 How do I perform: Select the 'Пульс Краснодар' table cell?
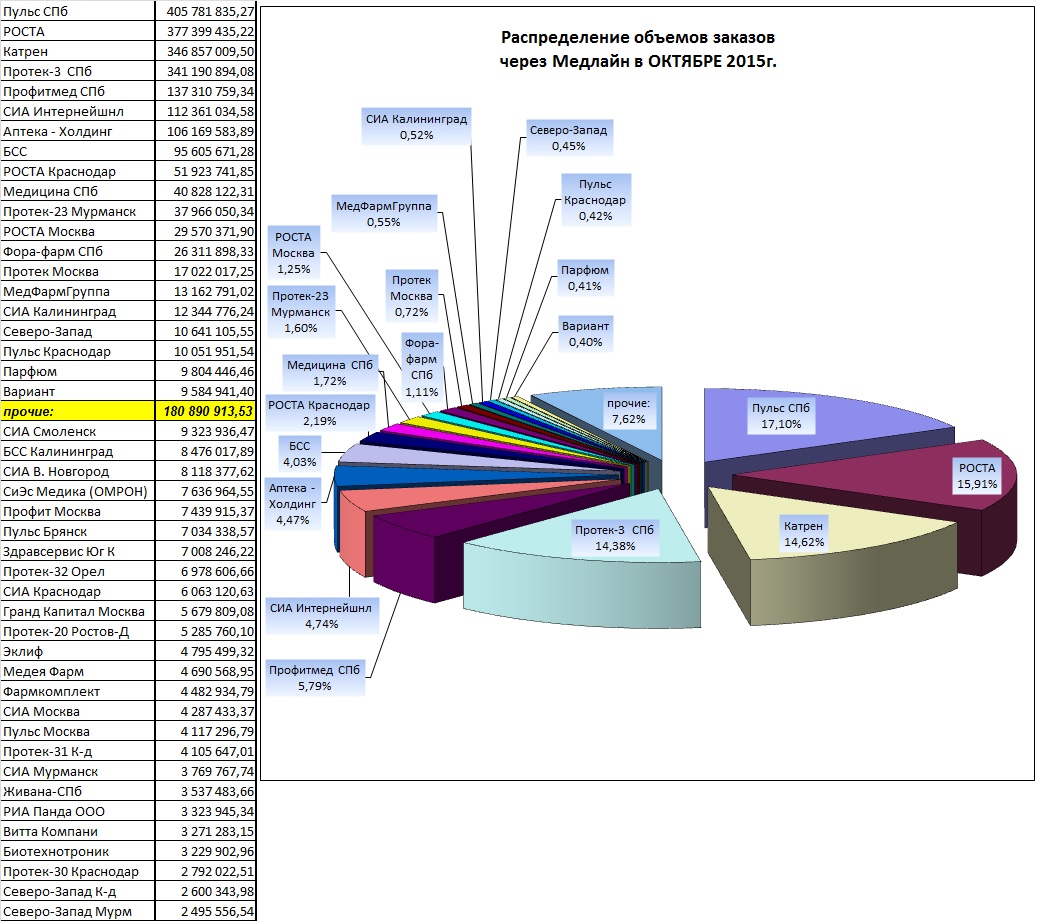[78, 351]
